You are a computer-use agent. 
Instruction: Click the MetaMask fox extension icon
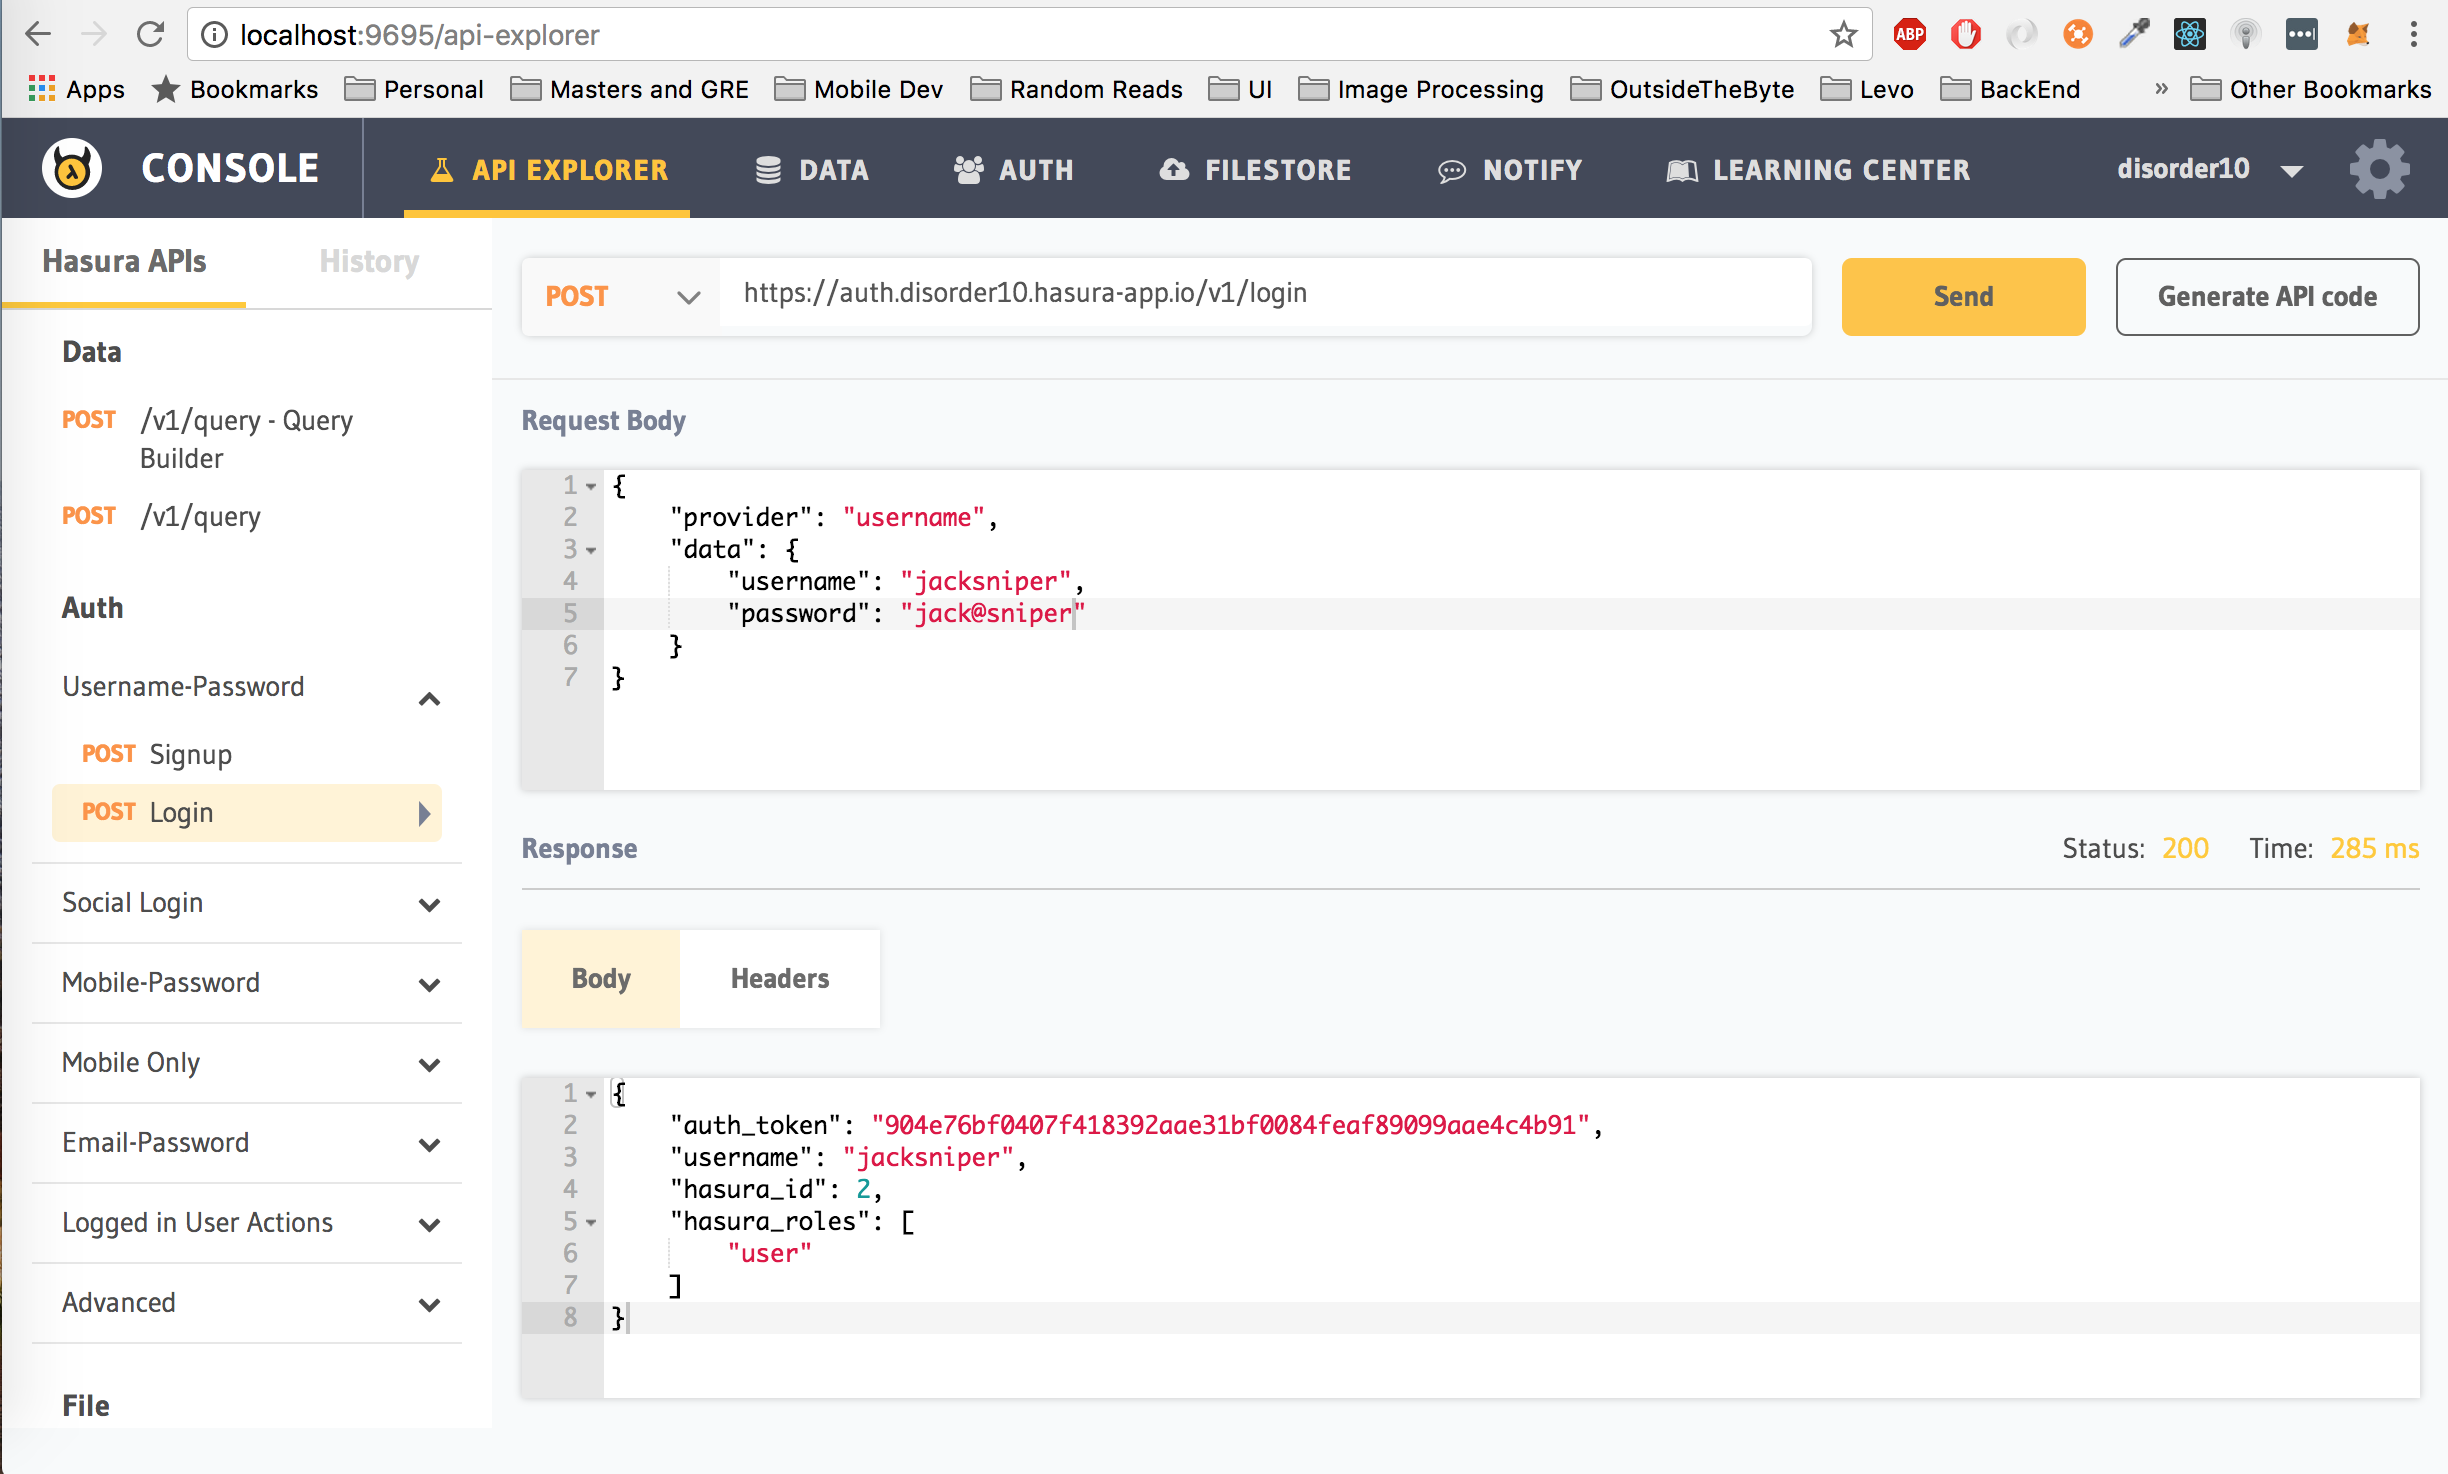point(2357,35)
